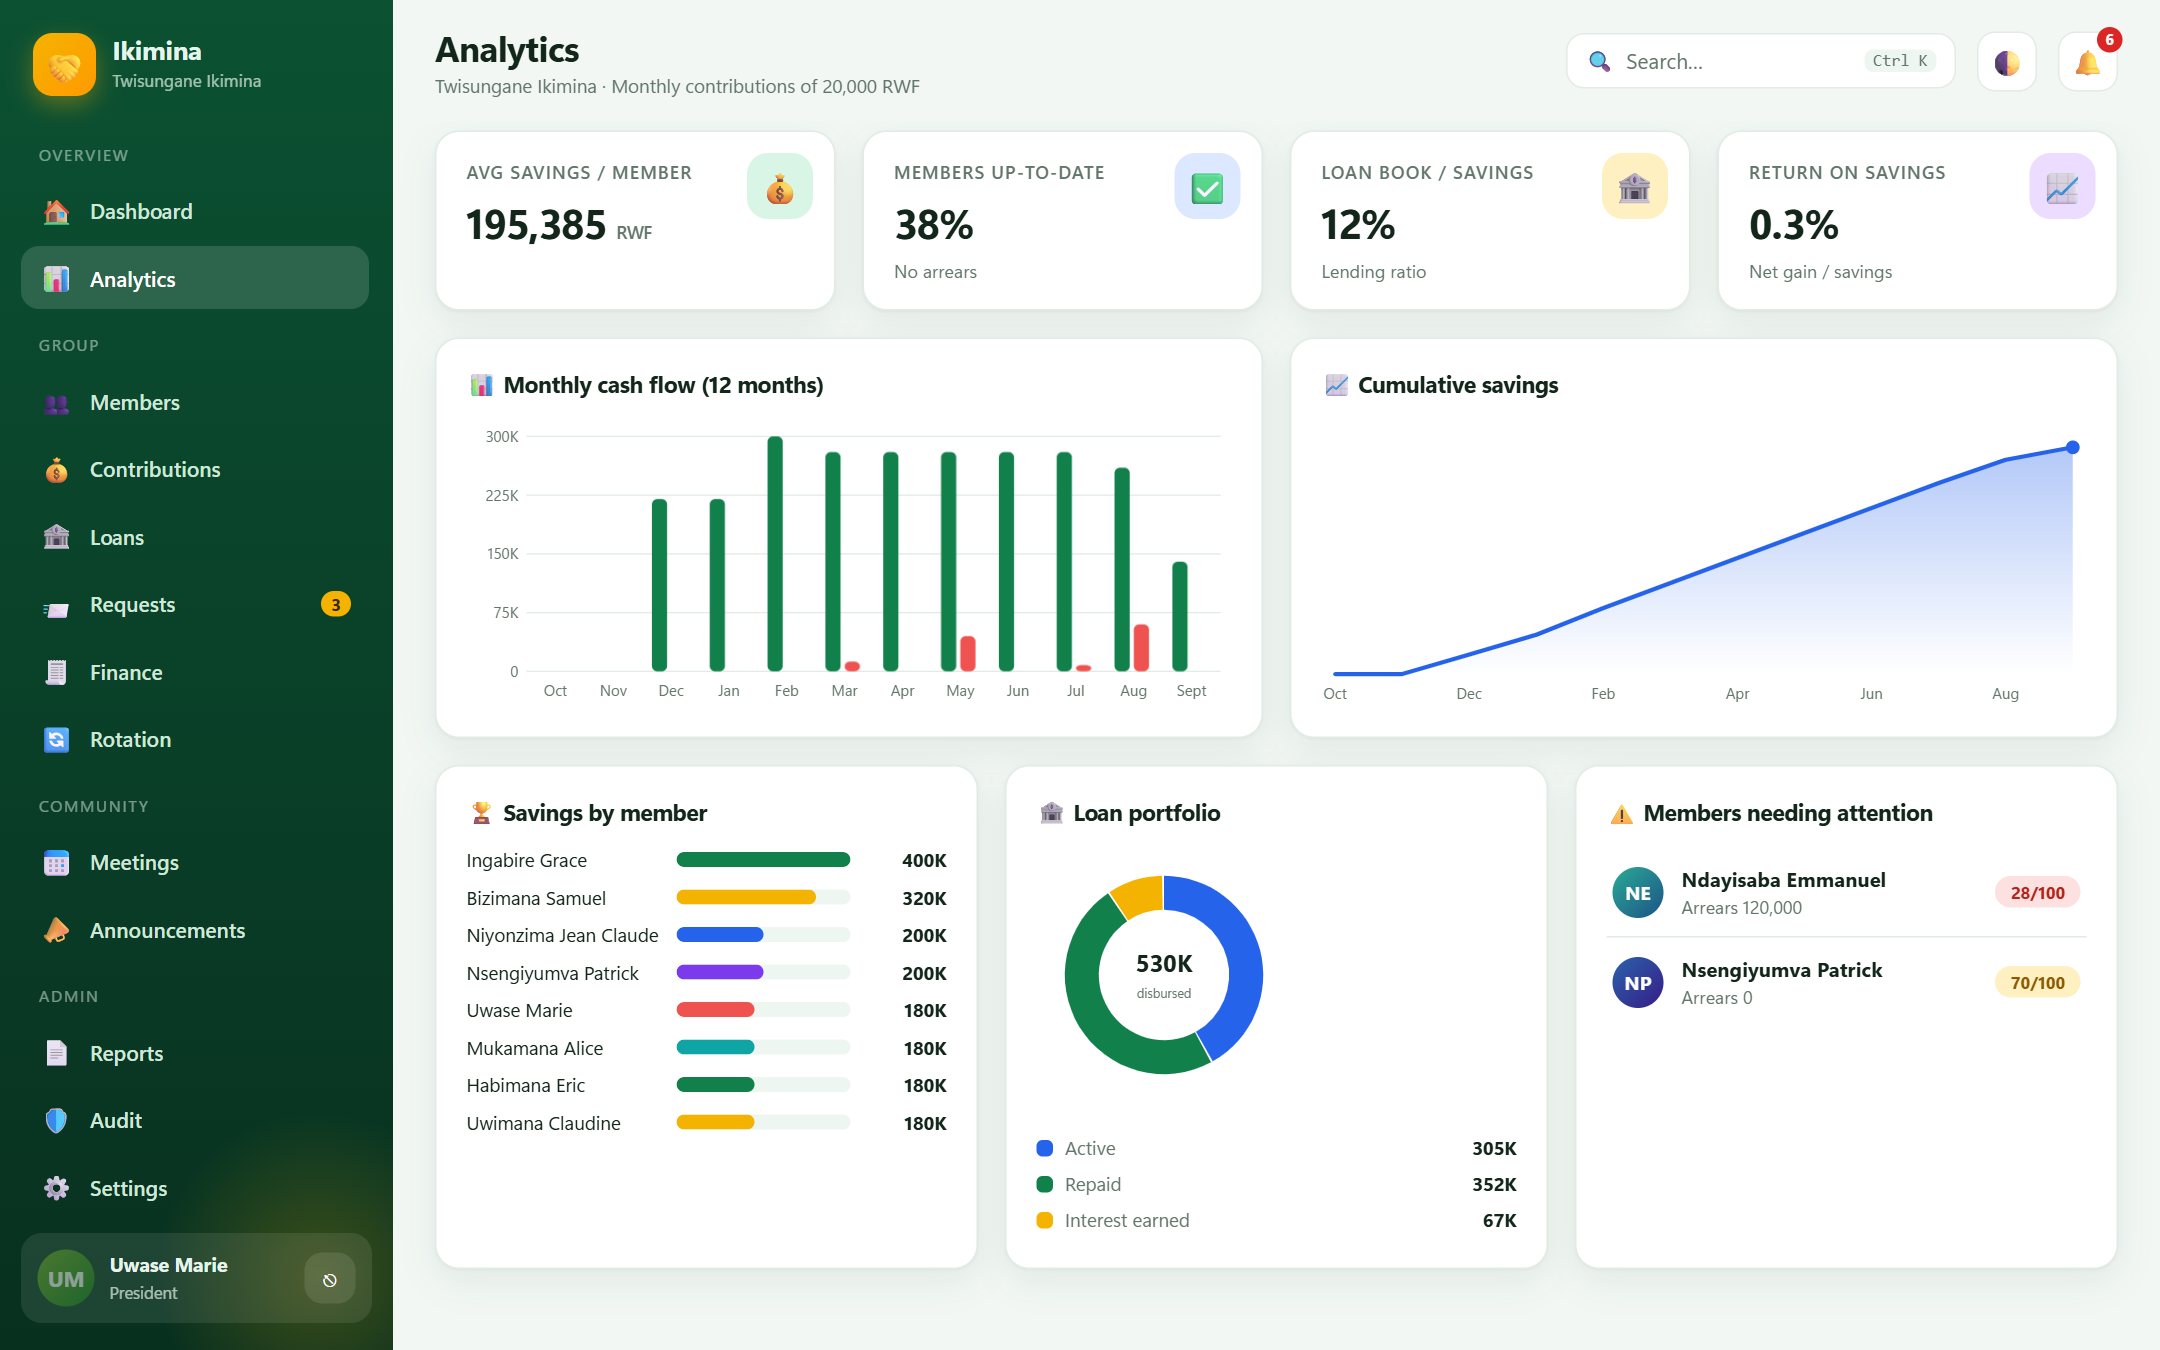Click the Rotation arrows icon
Viewport: 2160px width, 1350px height.
click(x=57, y=739)
